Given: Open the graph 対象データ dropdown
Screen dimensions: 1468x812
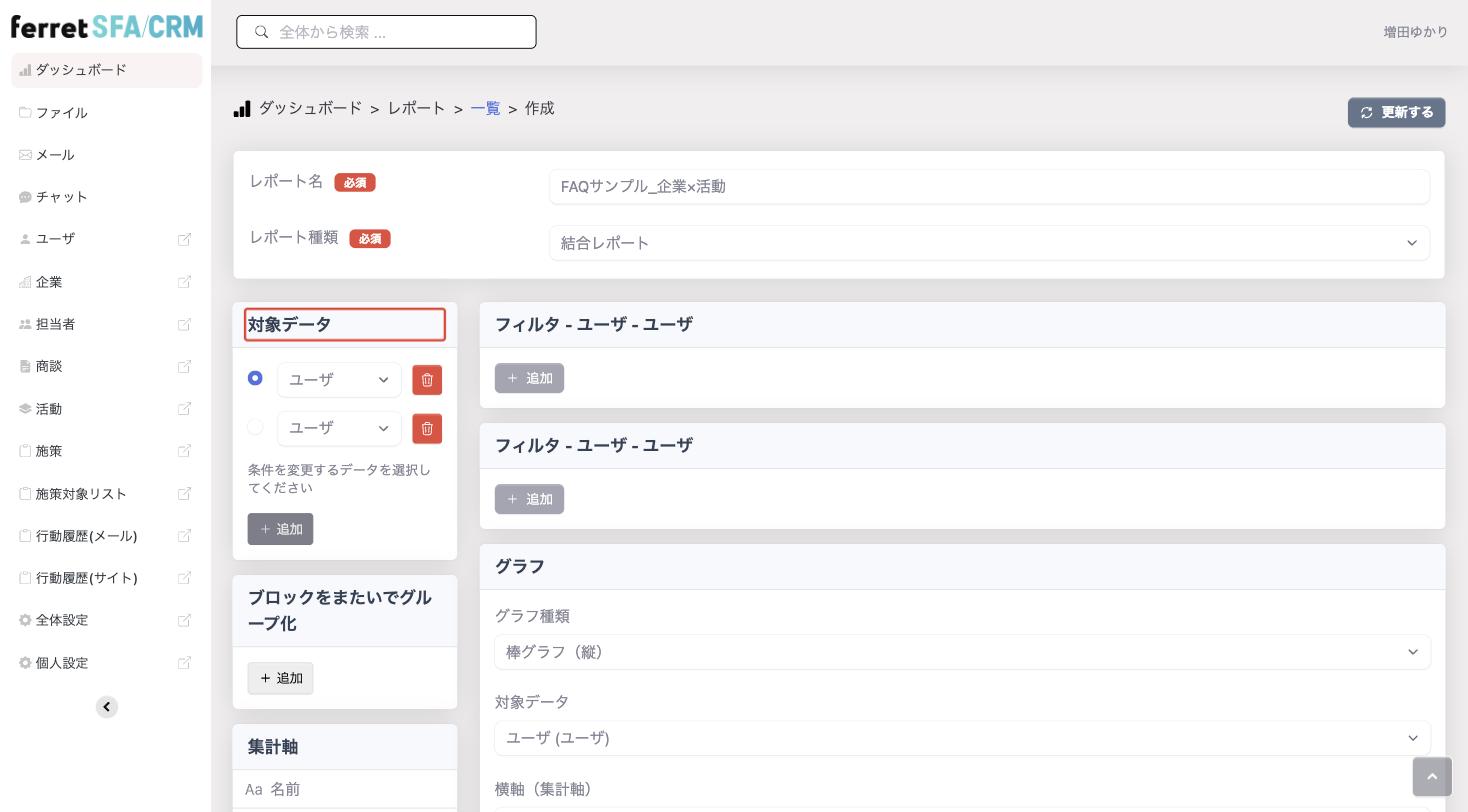Looking at the screenshot, I should pos(962,738).
